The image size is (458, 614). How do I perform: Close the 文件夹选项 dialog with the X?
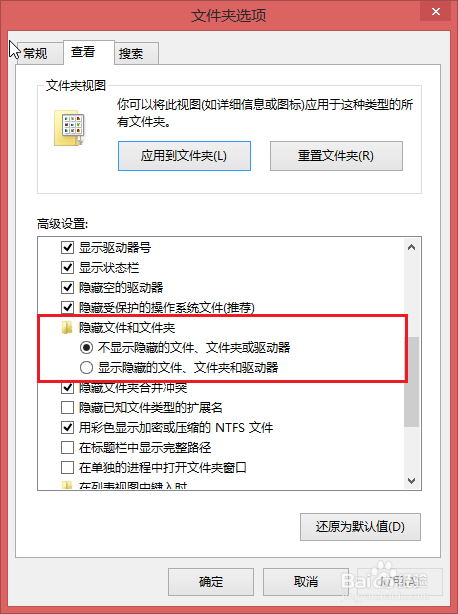(436, 11)
